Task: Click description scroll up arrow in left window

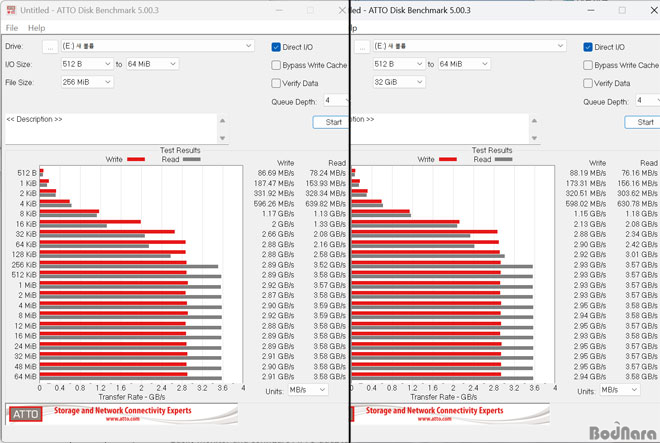Action: click(223, 121)
